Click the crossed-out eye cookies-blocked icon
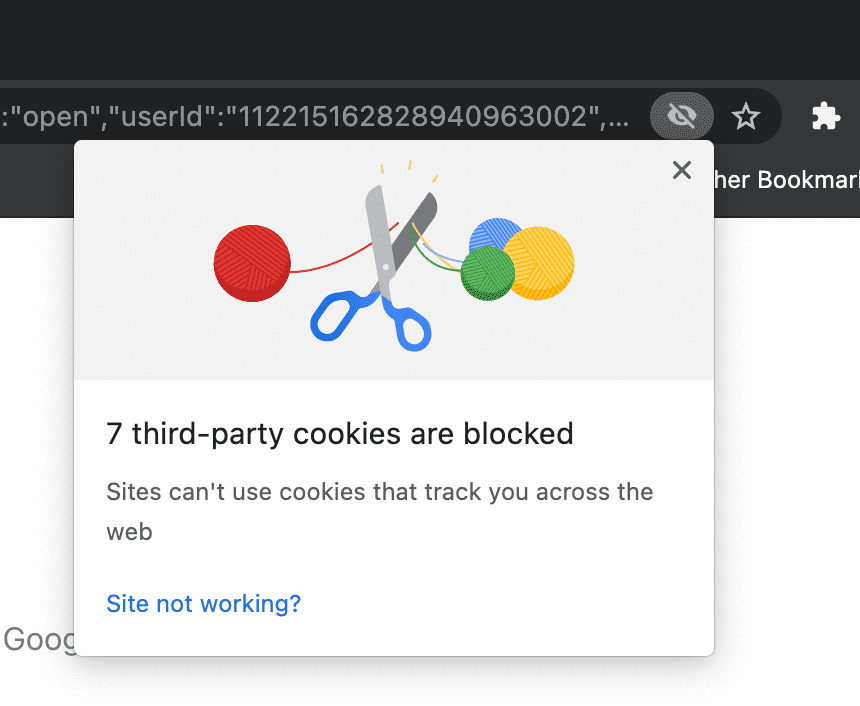The image size is (860, 706). click(682, 116)
